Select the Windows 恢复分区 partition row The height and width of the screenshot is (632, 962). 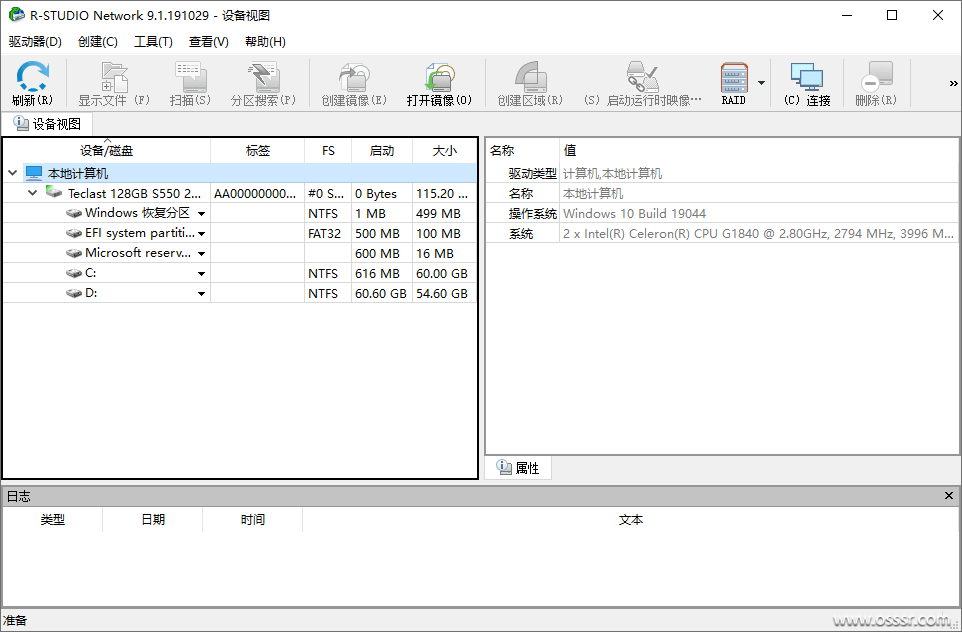240,214
